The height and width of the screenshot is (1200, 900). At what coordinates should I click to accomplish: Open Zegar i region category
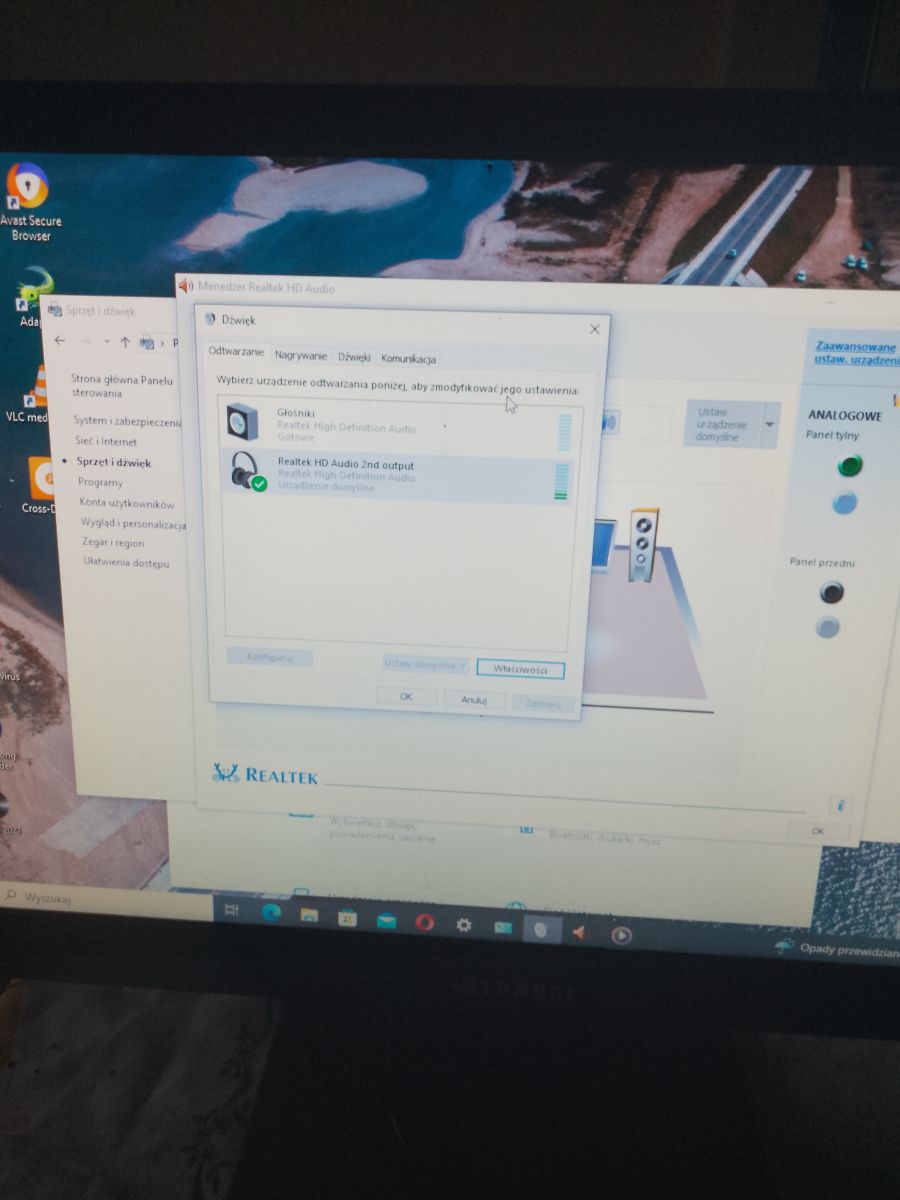(x=113, y=543)
